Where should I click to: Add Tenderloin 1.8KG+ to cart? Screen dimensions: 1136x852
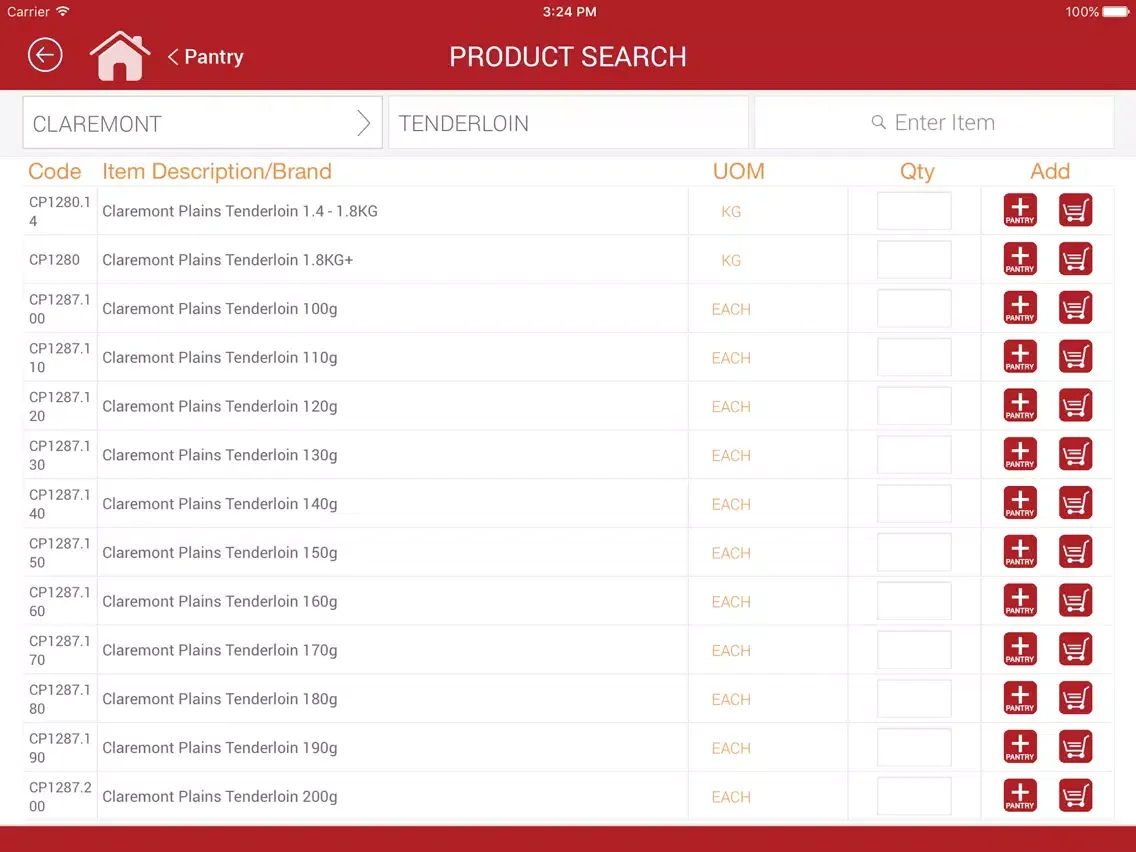1075,259
